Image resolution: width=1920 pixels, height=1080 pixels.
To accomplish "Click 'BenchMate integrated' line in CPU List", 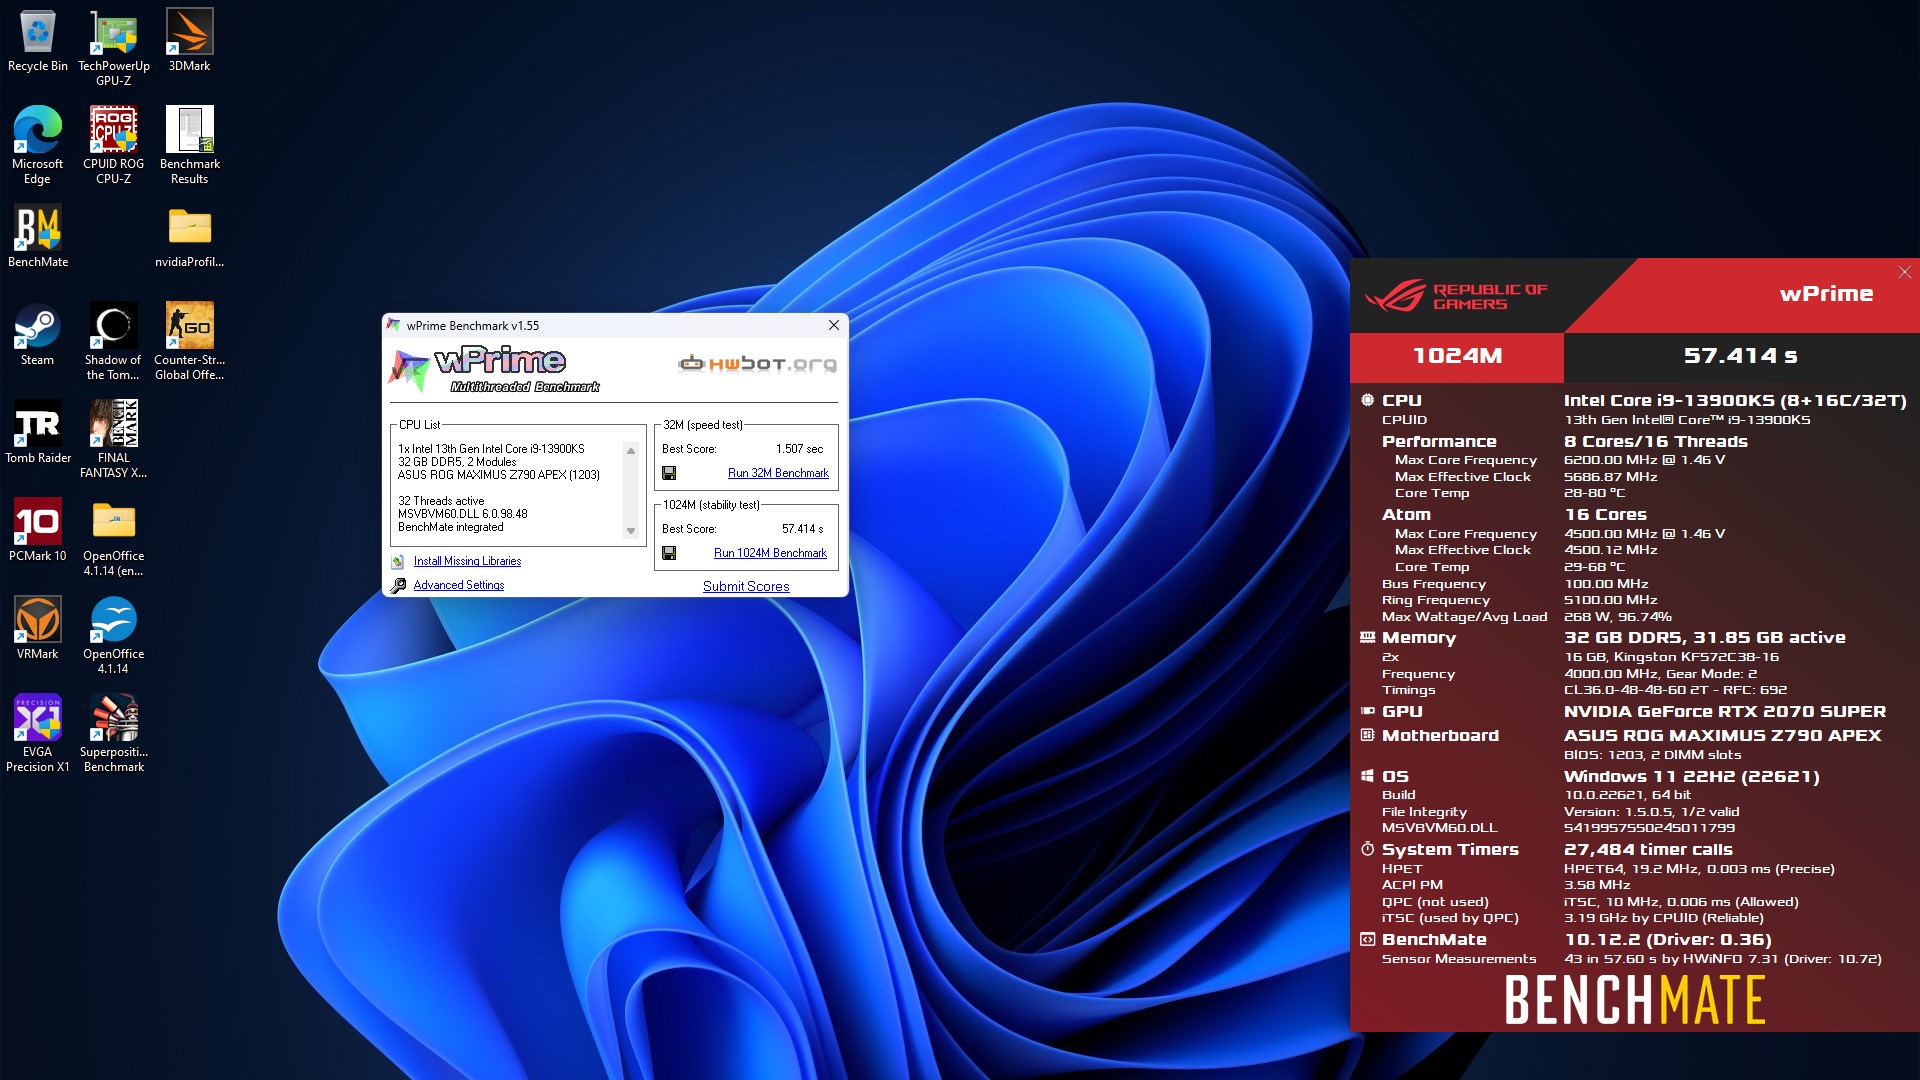I will [451, 527].
